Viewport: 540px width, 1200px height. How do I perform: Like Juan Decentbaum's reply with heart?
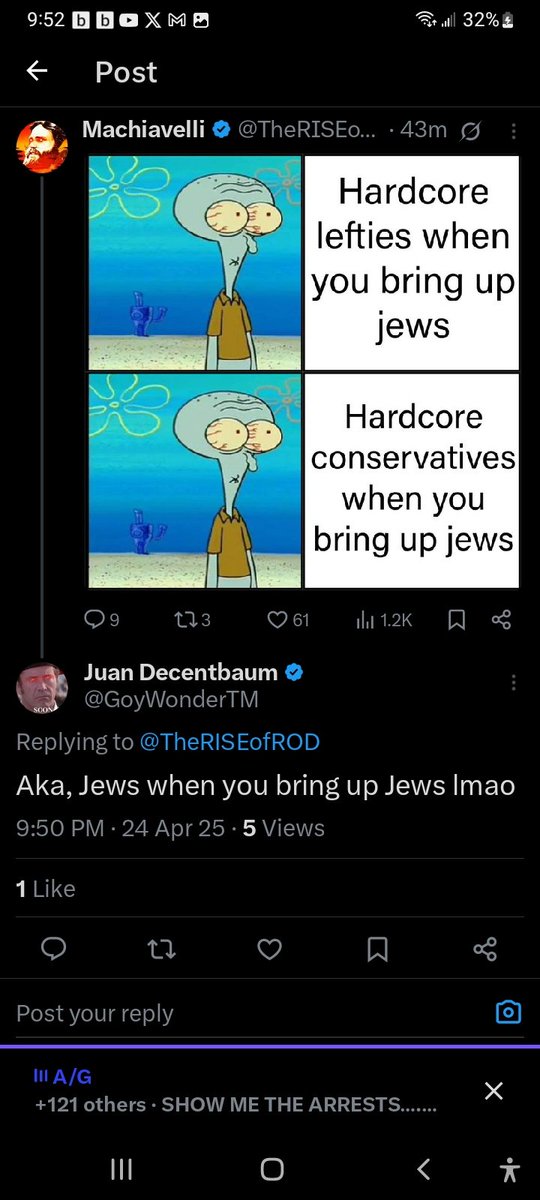click(270, 950)
